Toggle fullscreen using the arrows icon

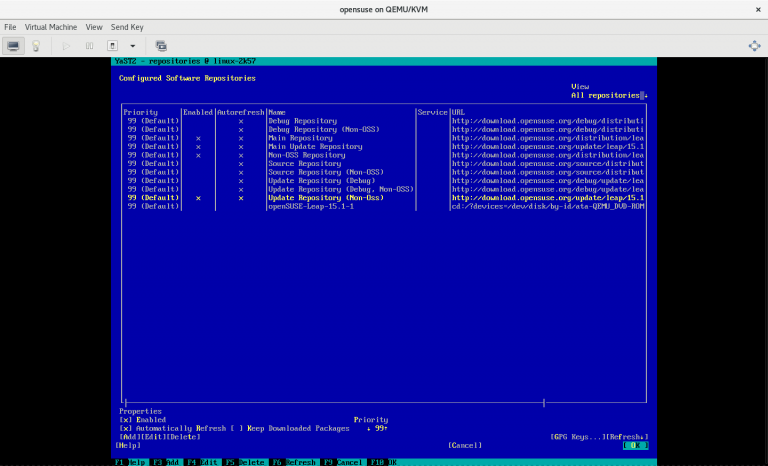click(x=754, y=46)
